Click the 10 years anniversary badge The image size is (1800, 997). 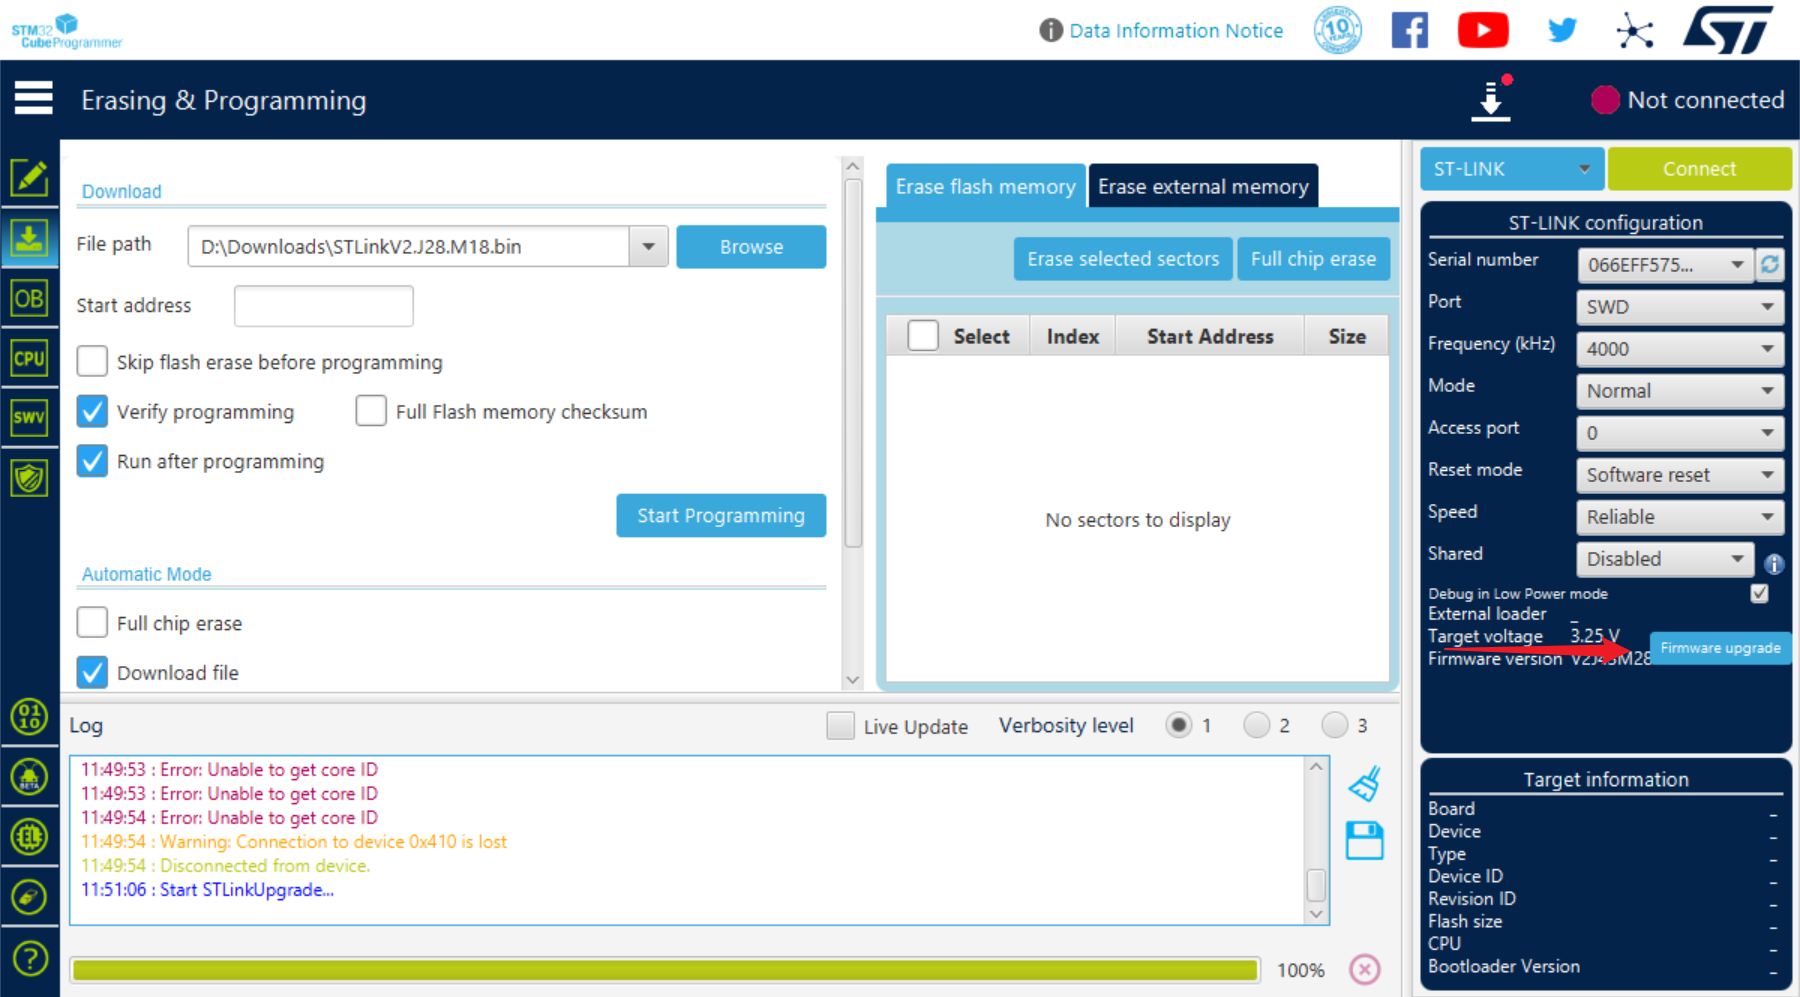1338,30
